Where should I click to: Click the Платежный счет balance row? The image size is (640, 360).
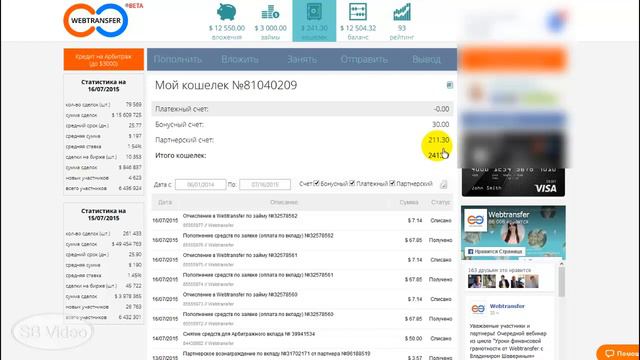click(302, 109)
